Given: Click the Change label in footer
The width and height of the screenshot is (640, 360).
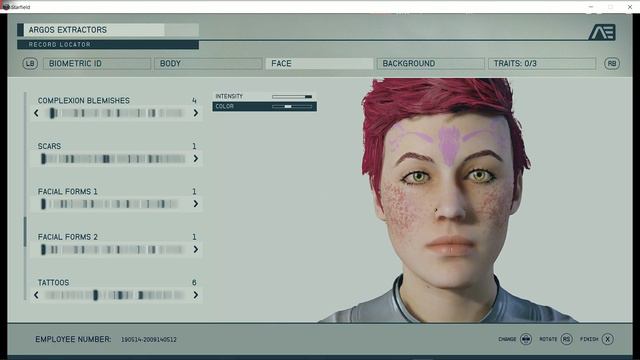Looking at the screenshot, I should [507, 339].
